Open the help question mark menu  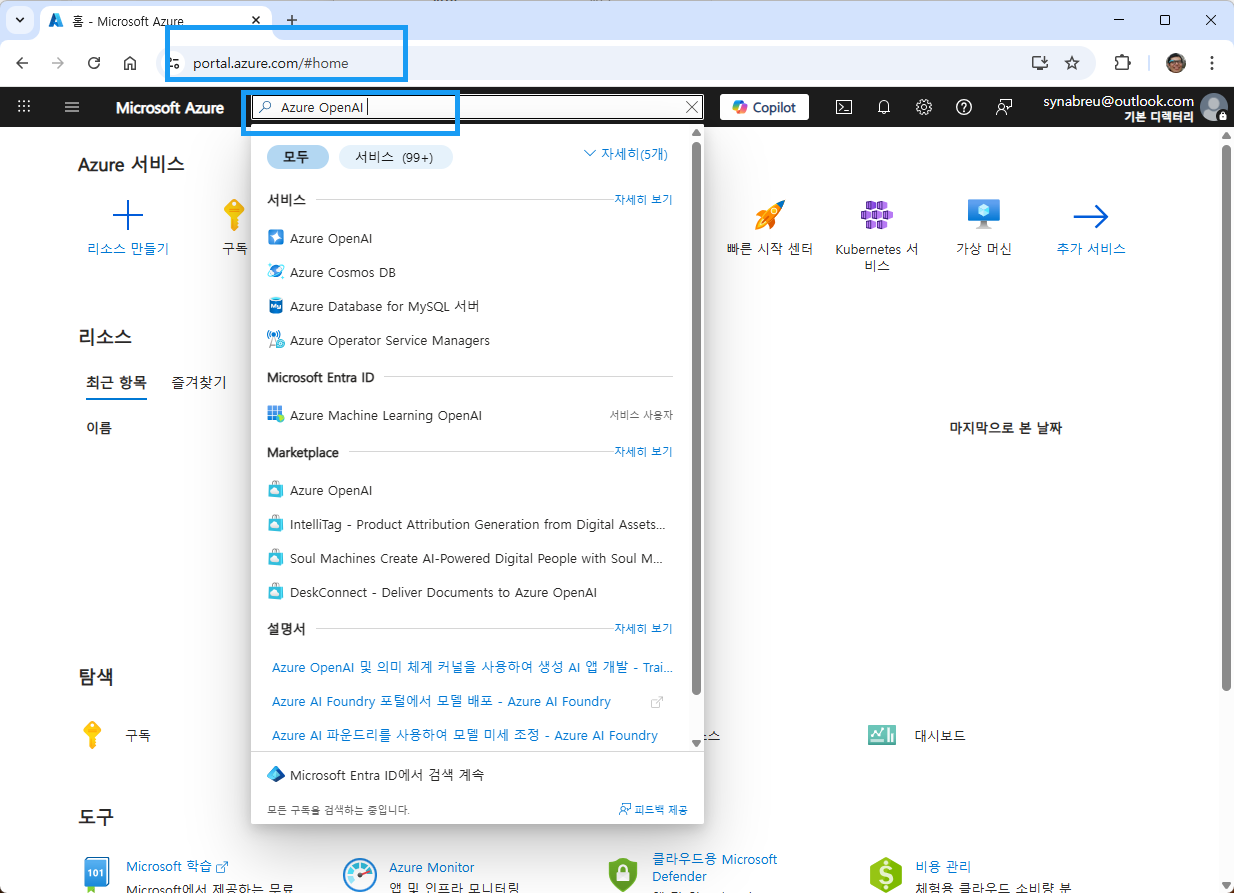964,107
